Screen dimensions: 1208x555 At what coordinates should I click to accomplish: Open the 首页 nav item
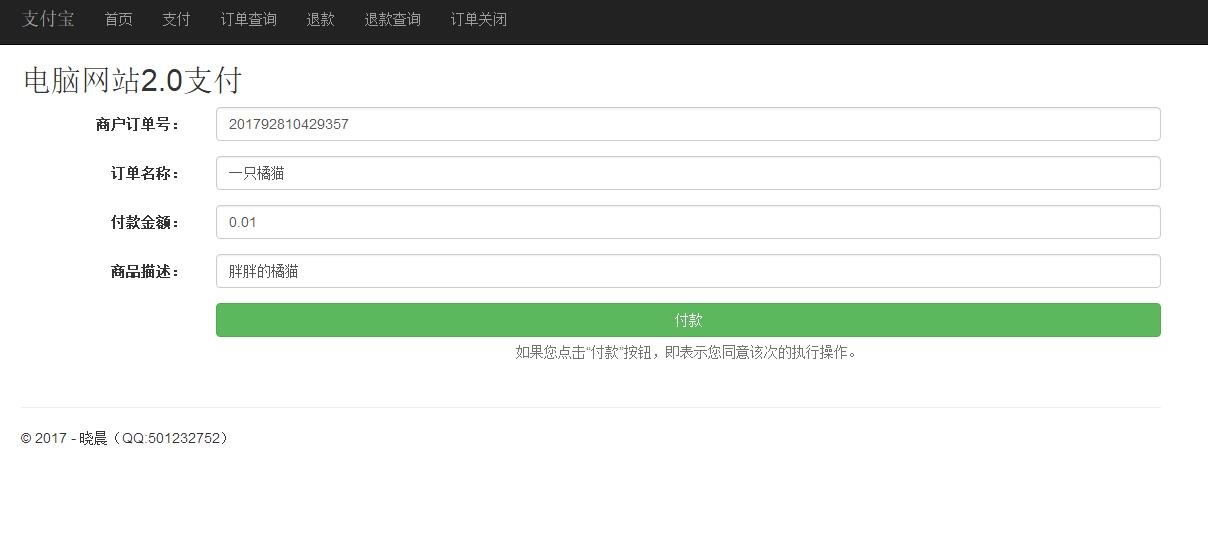coord(118,19)
